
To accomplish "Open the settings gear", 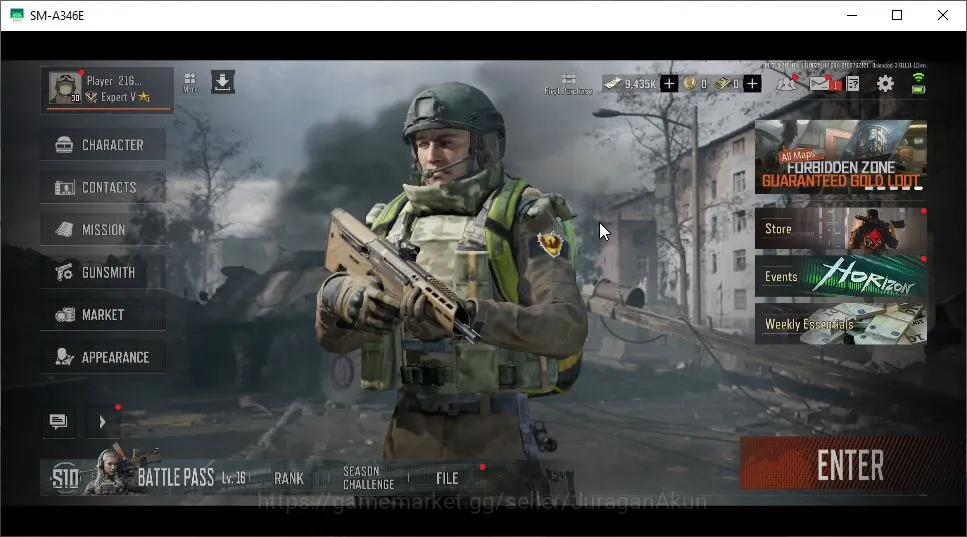I will (885, 83).
